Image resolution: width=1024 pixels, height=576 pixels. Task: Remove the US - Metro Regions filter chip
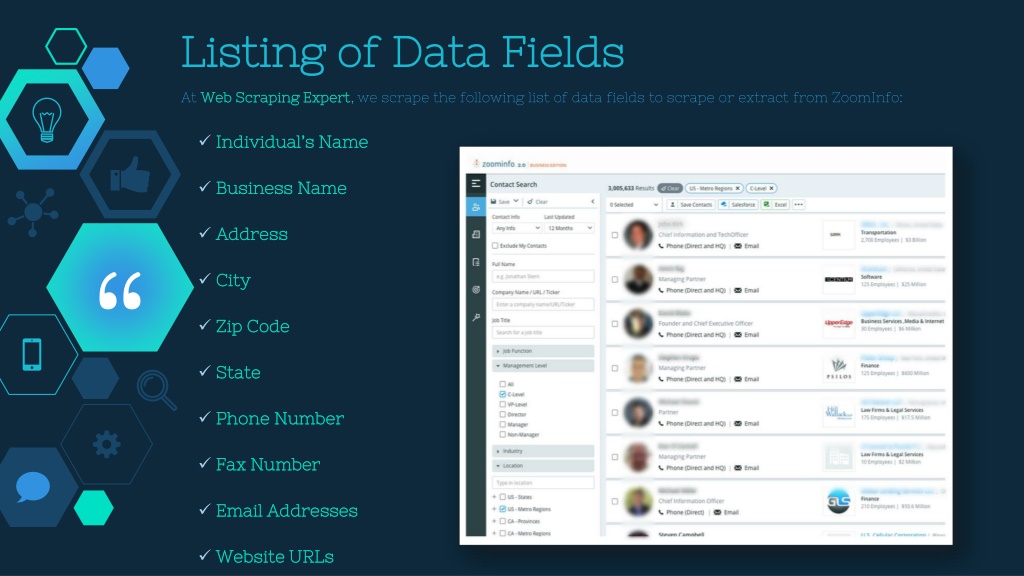pyautogui.click(x=738, y=188)
